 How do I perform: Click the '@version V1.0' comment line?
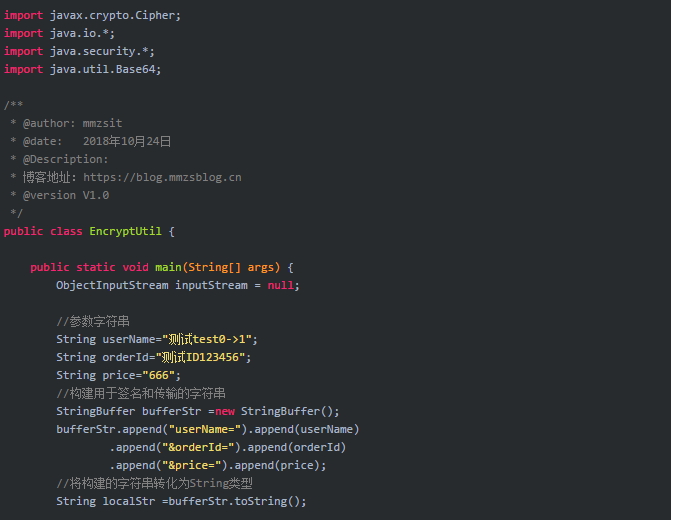60,196
